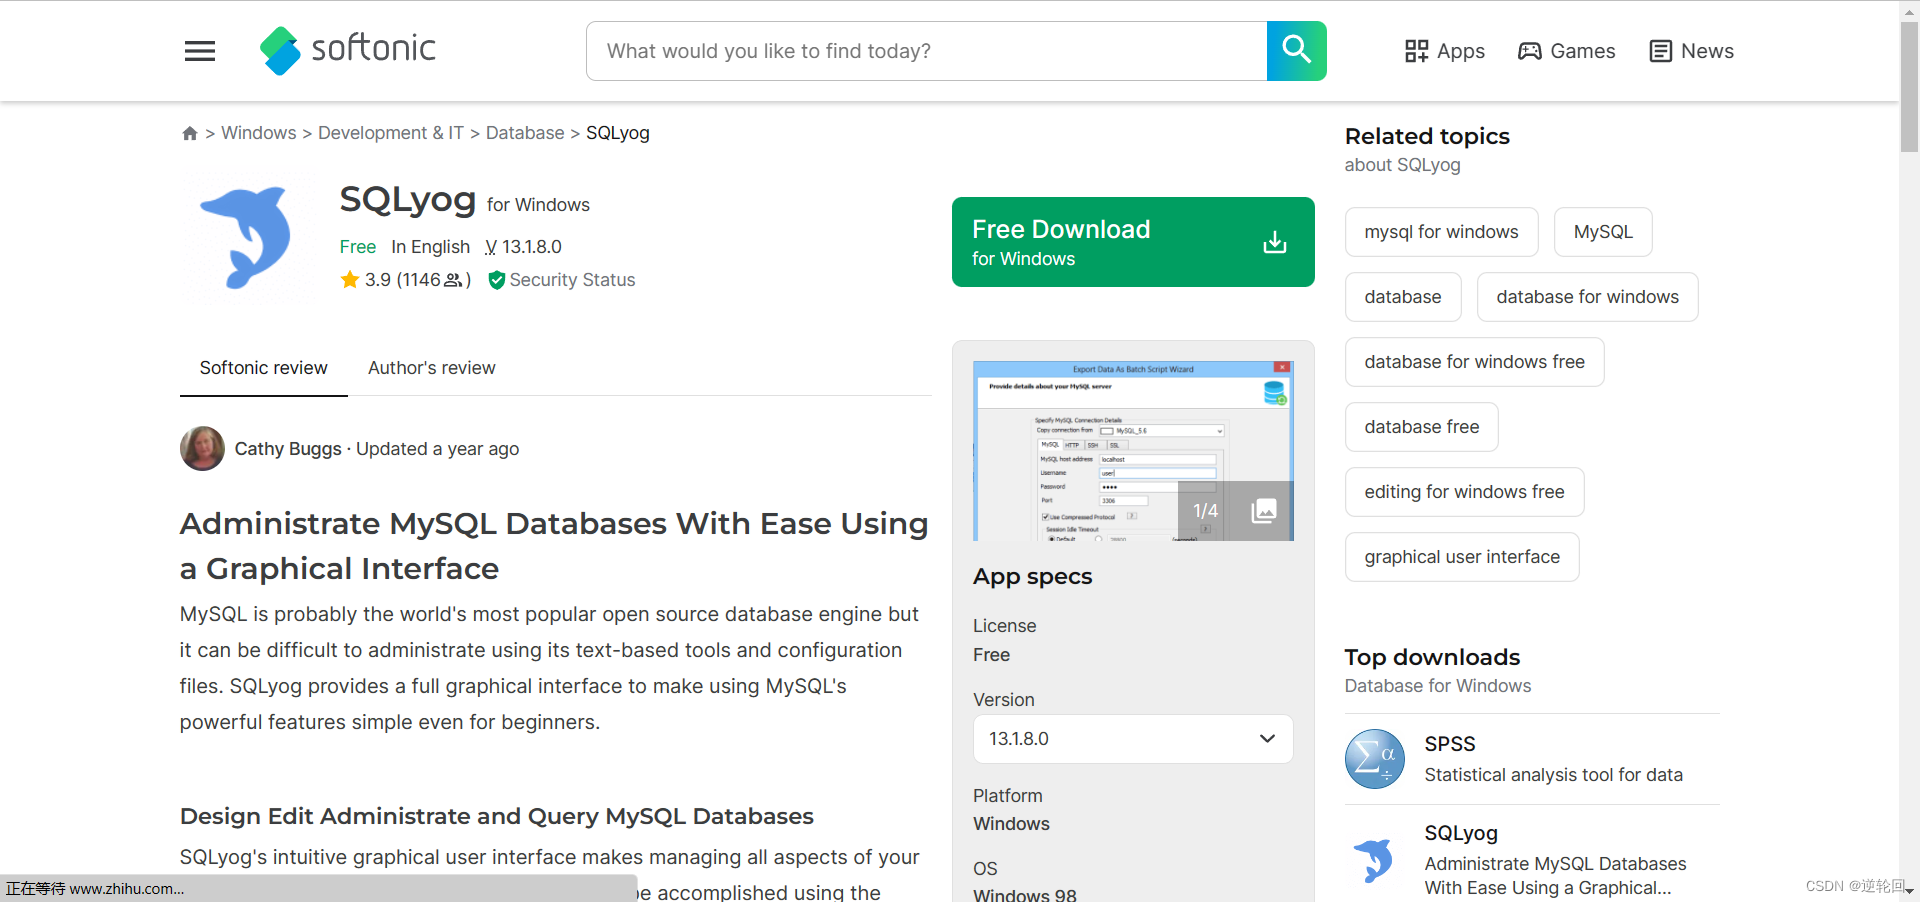Click the Database breadcrumb link
Image resolution: width=1920 pixels, height=902 pixels.
(x=524, y=133)
